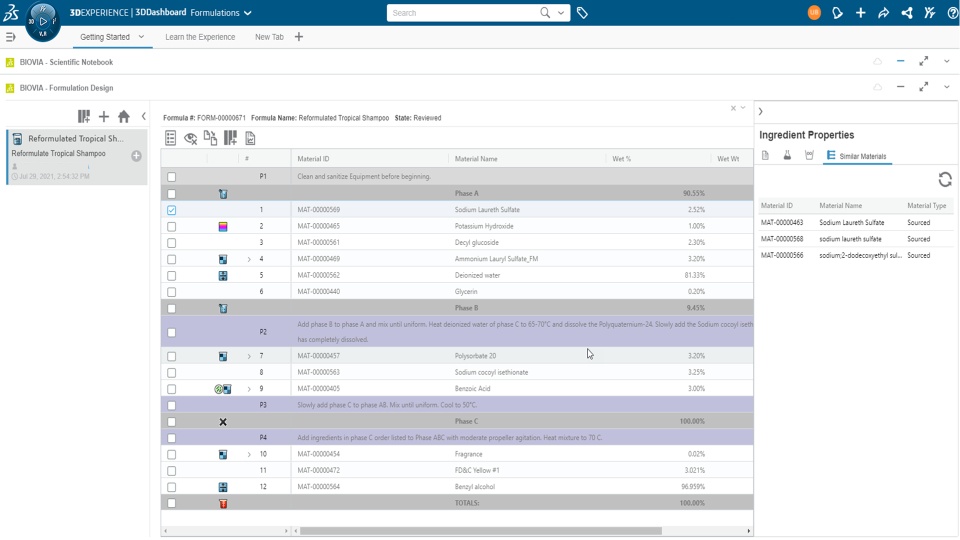Image resolution: width=960 pixels, height=540 pixels.
Task: Open the search options dropdown arrow
Action: (x=560, y=13)
